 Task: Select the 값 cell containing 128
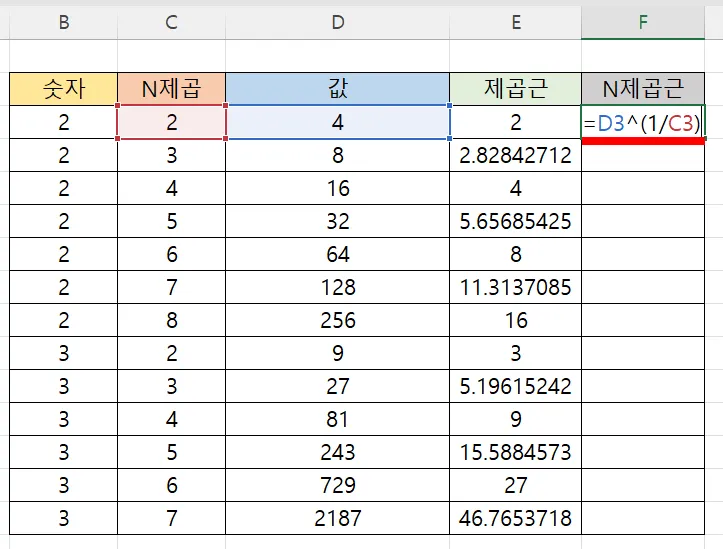click(338, 287)
